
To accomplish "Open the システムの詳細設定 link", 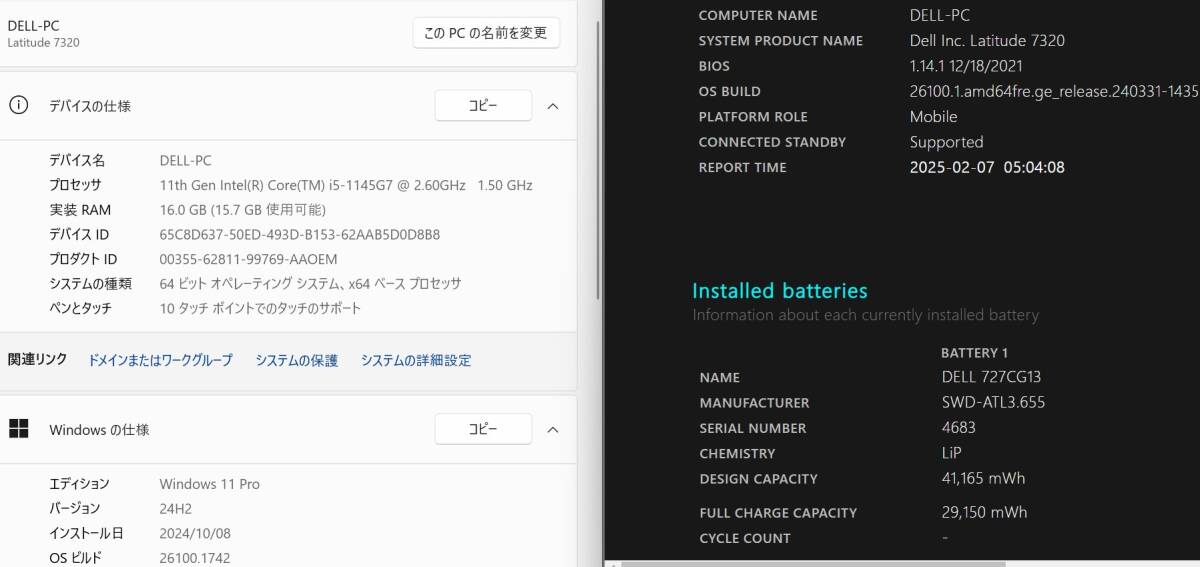I will (x=416, y=360).
